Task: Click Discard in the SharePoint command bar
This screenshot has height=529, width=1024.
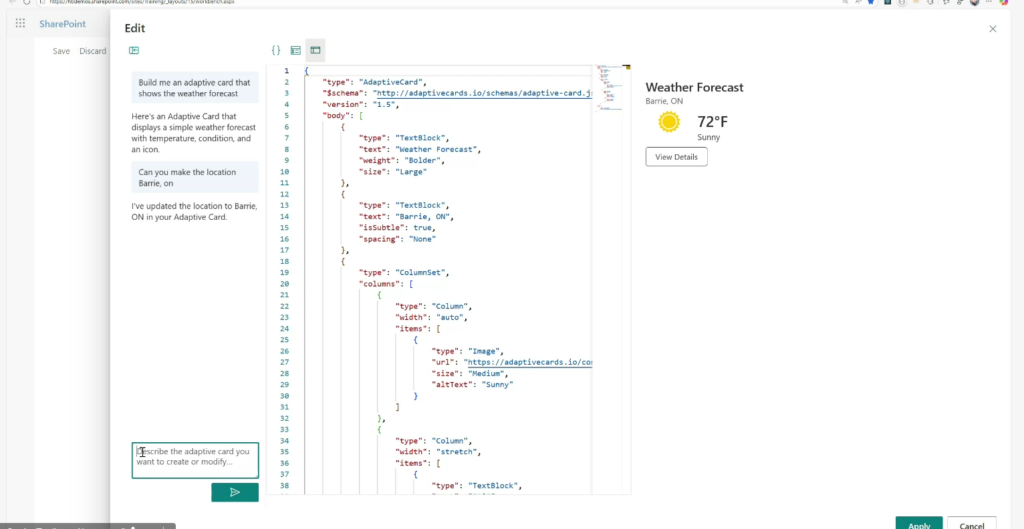Action: (93, 51)
